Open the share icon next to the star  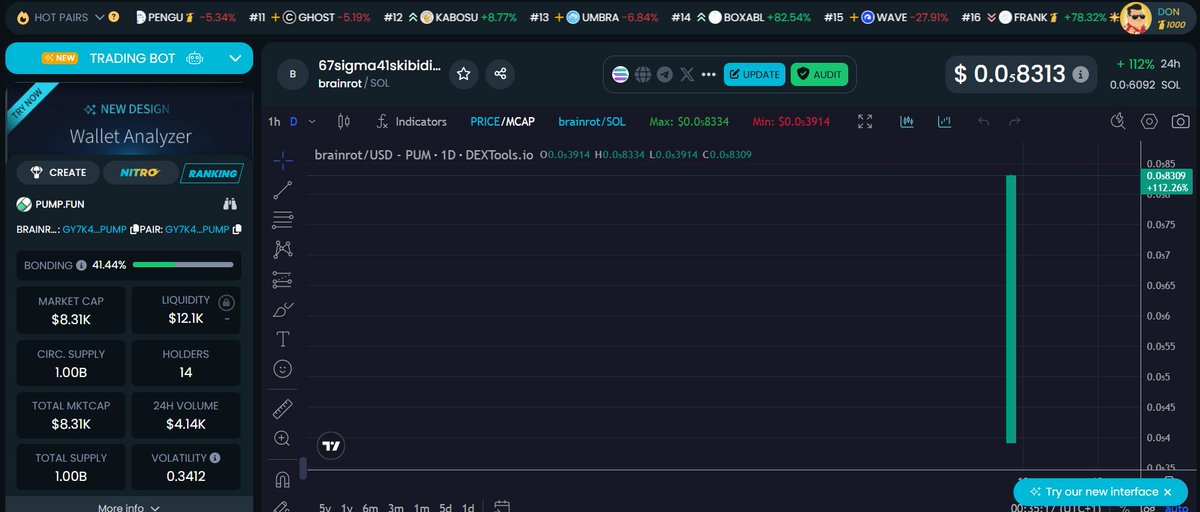pyautogui.click(x=501, y=73)
